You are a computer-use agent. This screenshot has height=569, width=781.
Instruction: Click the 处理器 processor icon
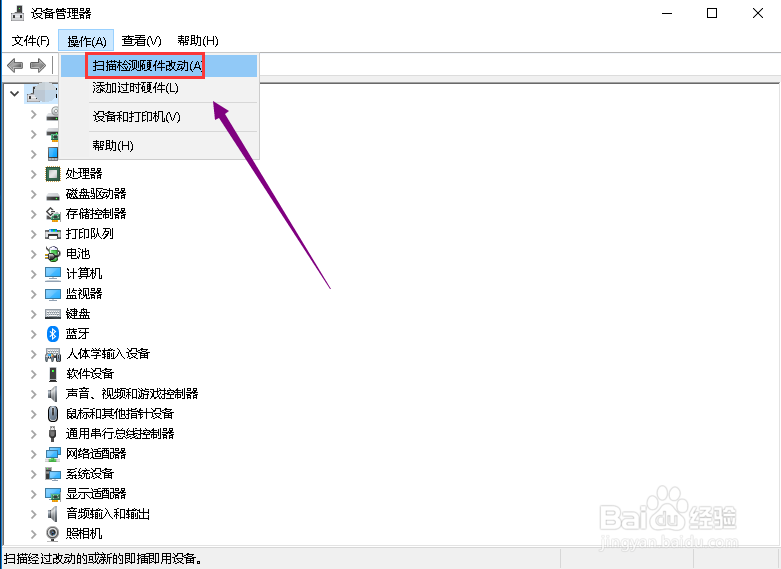coord(53,174)
